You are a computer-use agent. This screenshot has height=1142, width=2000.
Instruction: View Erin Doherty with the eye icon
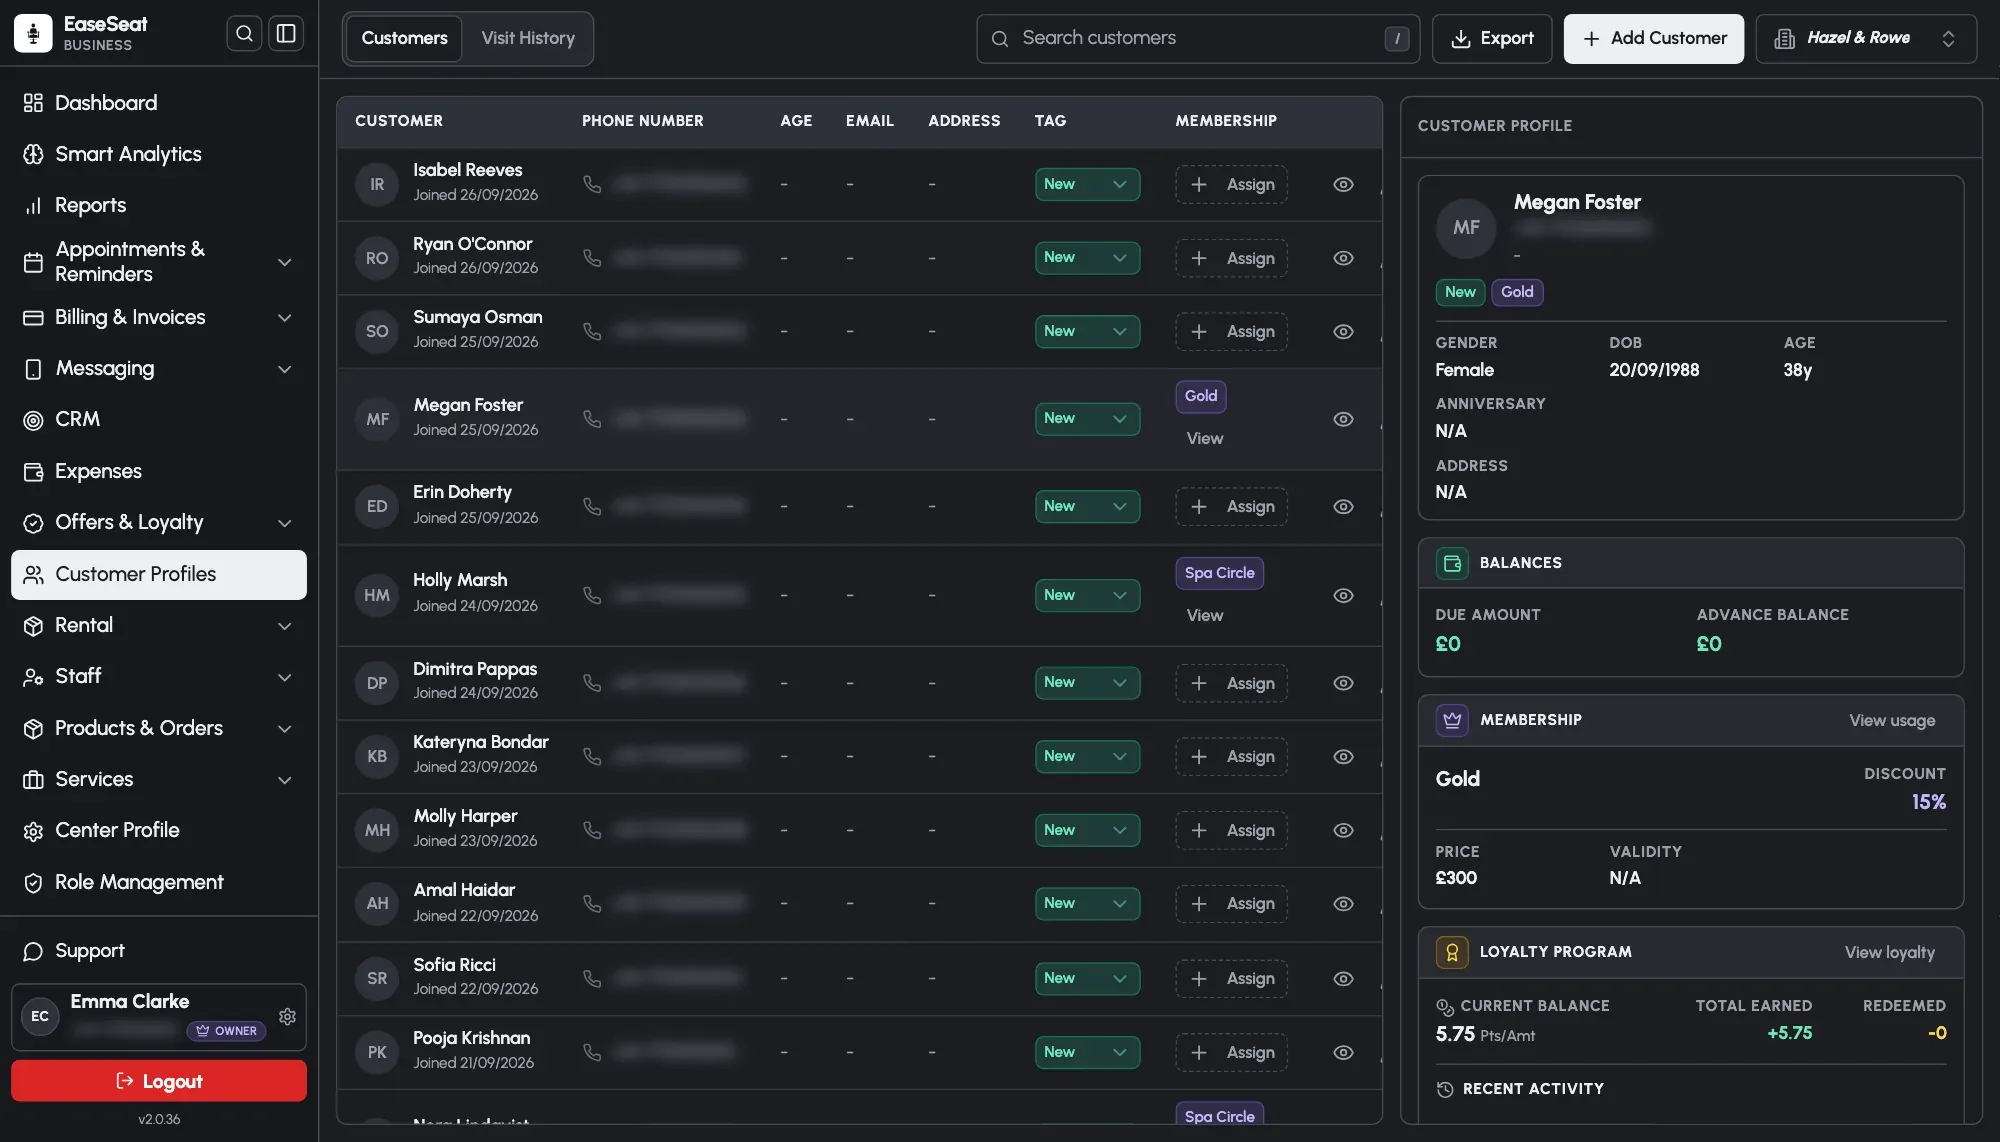[x=1343, y=507]
